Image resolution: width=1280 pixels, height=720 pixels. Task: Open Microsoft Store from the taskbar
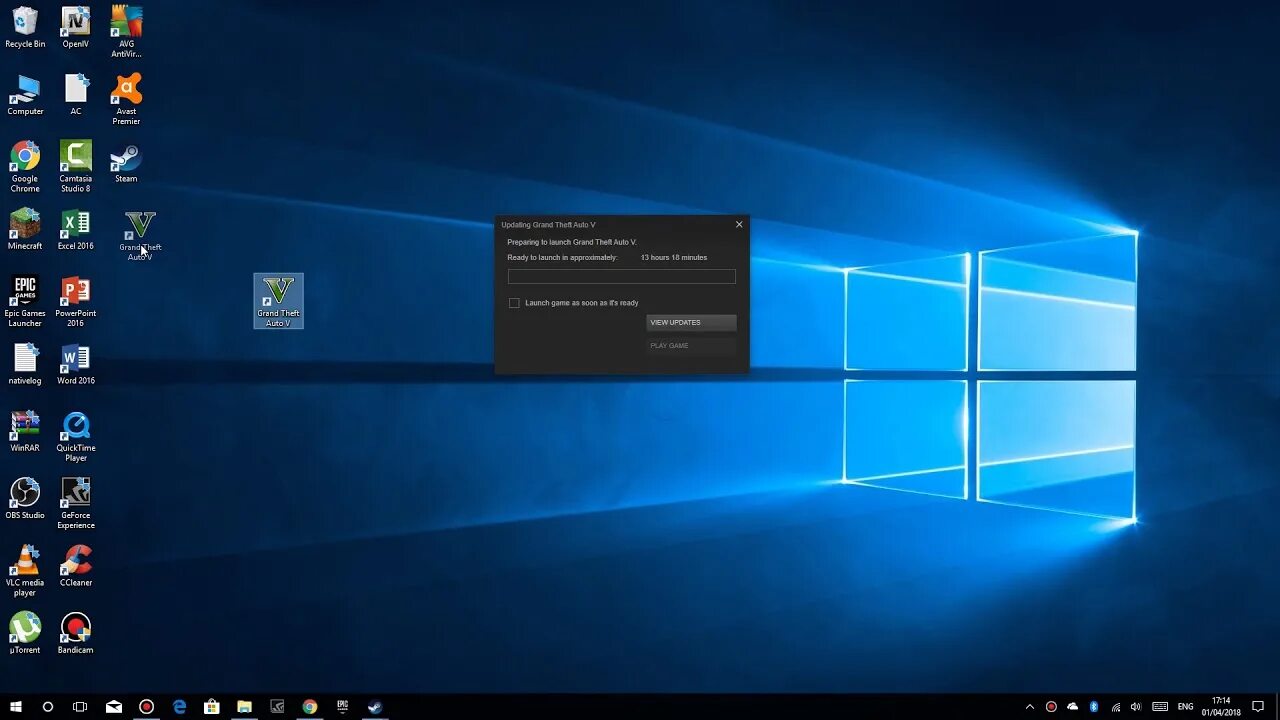pyautogui.click(x=212, y=706)
